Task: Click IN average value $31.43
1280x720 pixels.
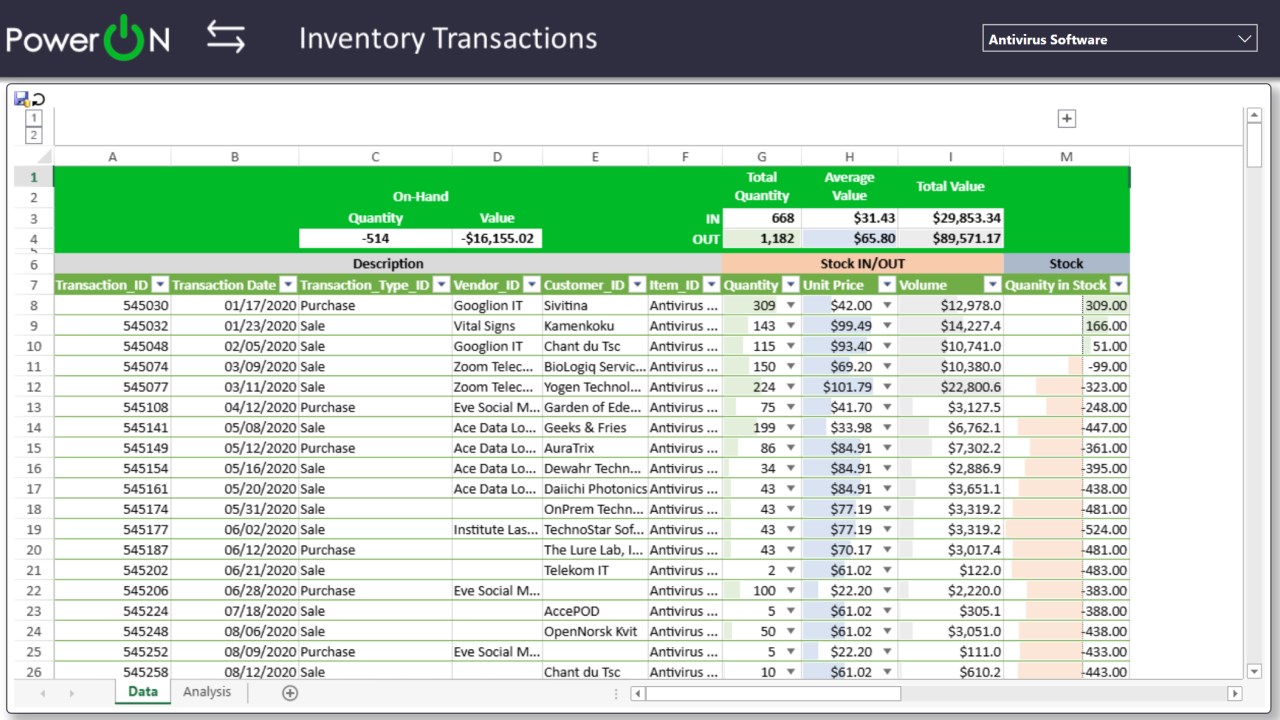Action: (849, 218)
